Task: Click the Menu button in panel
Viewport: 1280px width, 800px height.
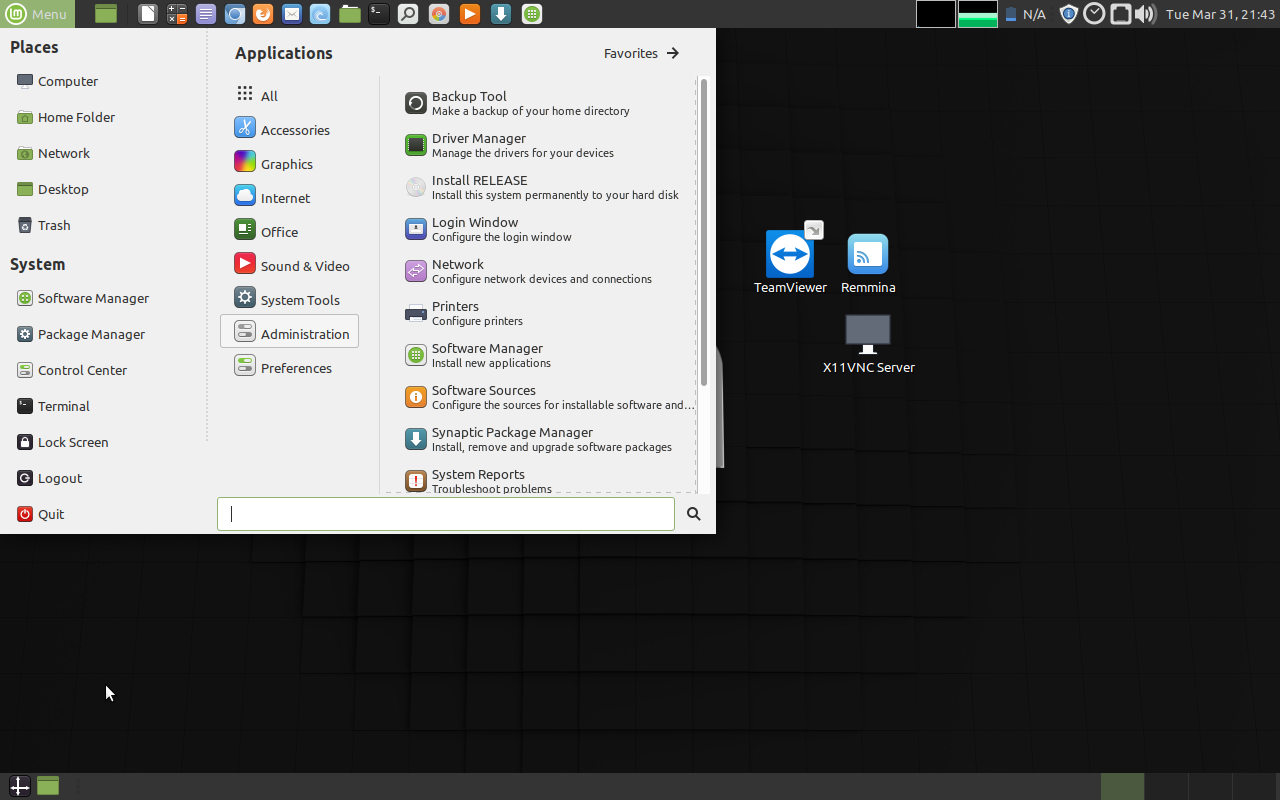Action: click(37, 14)
